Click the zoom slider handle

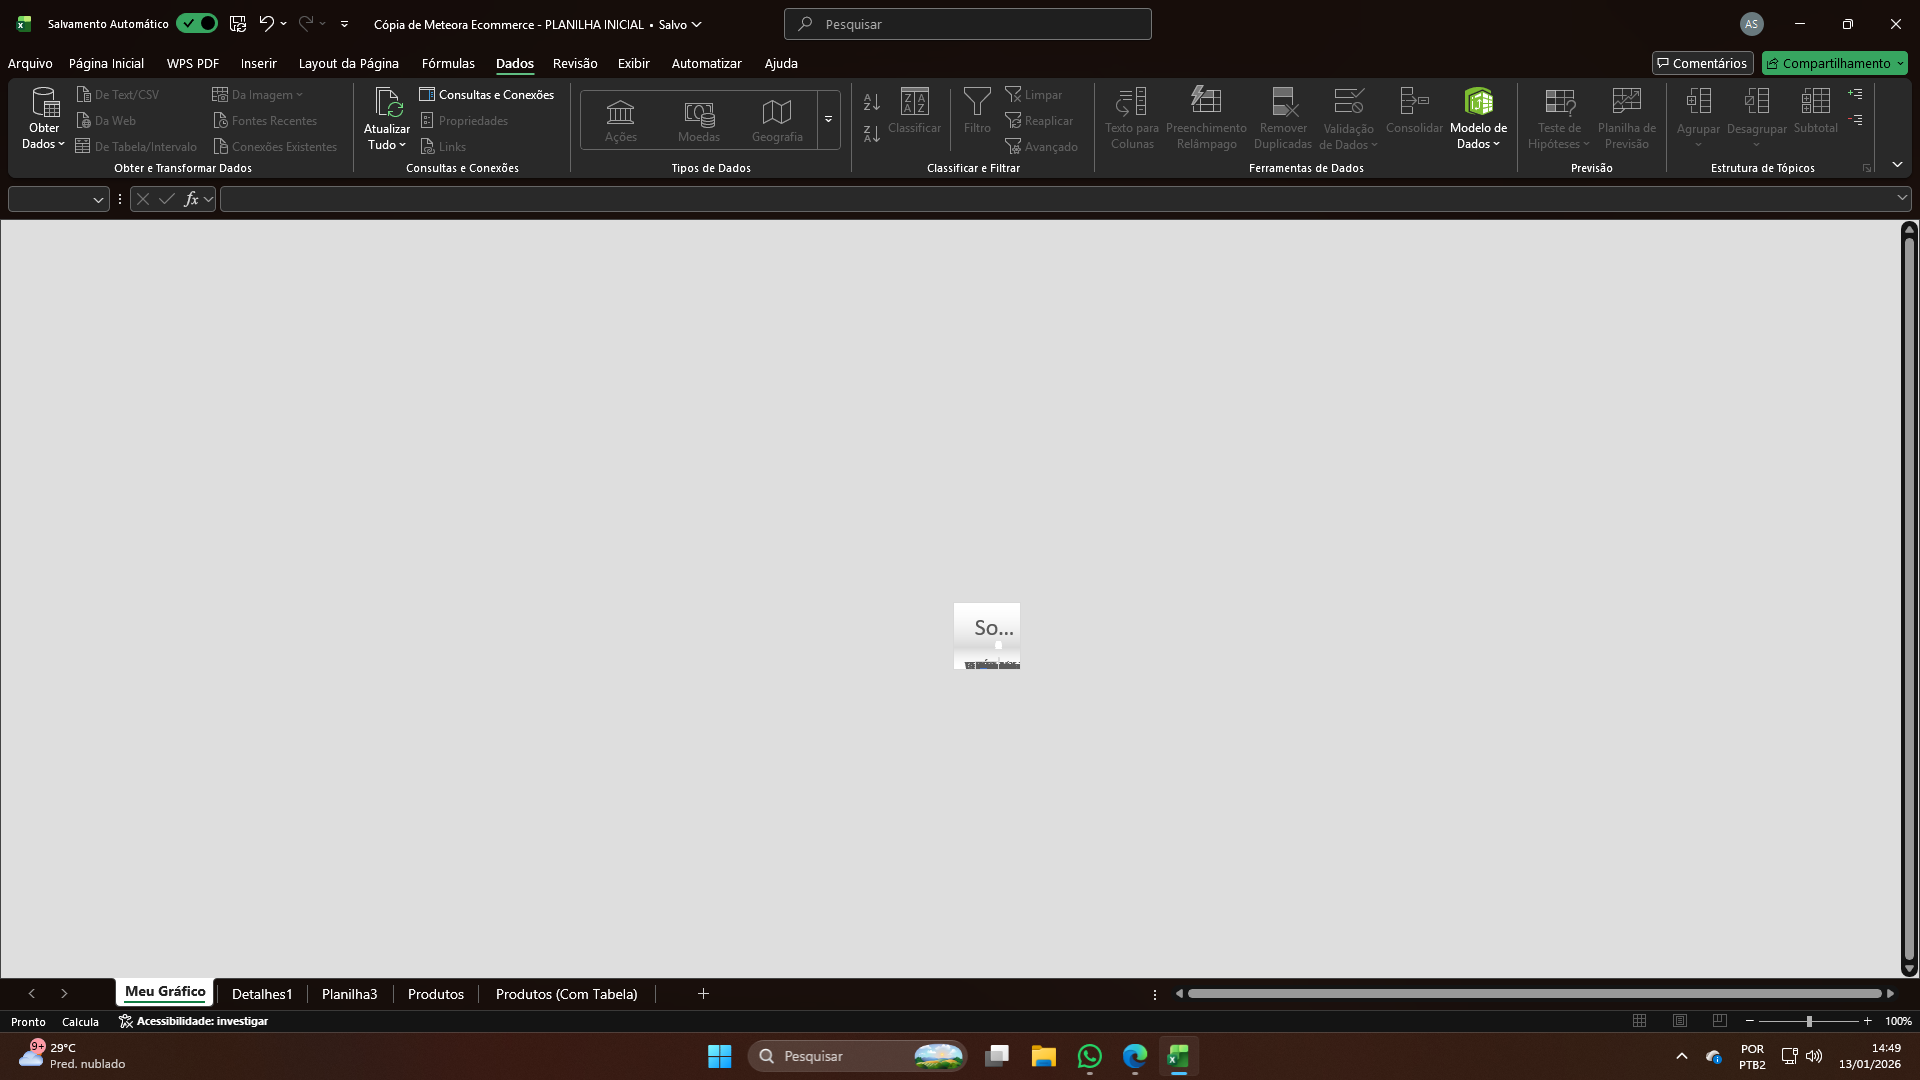(x=1809, y=1021)
